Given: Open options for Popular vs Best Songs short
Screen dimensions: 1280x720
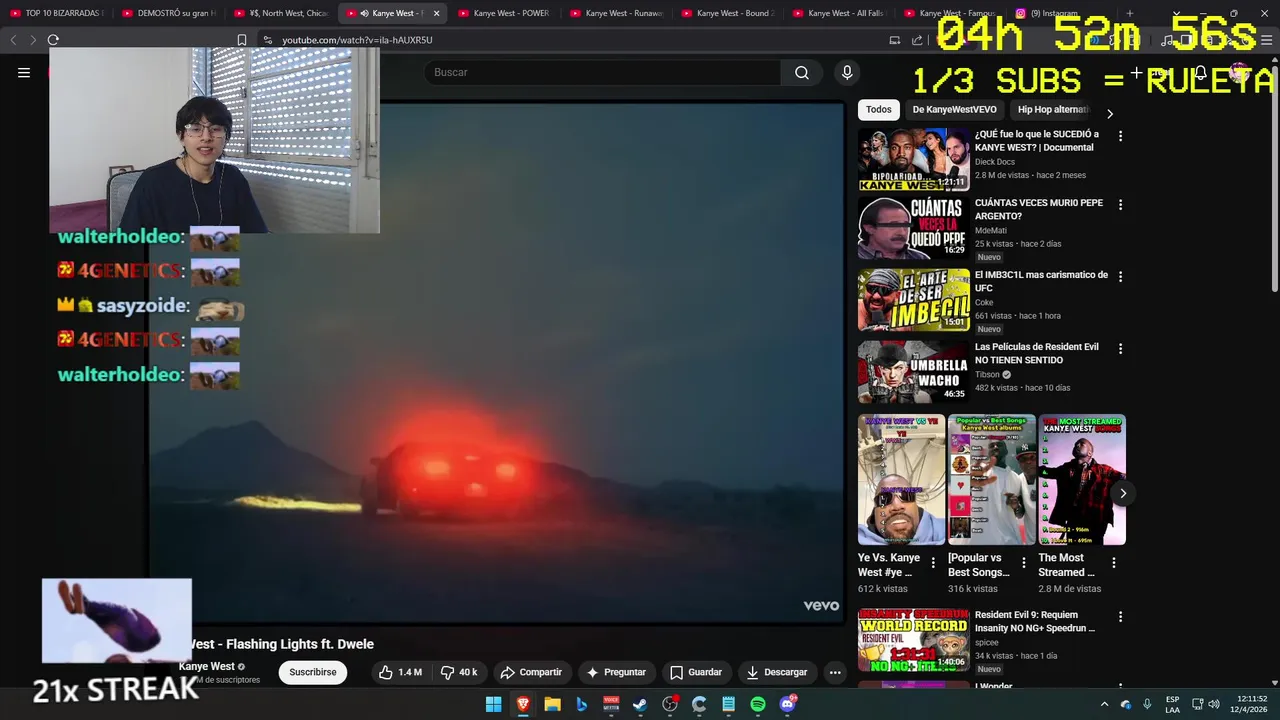Looking at the screenshot, I should 1023,564.
